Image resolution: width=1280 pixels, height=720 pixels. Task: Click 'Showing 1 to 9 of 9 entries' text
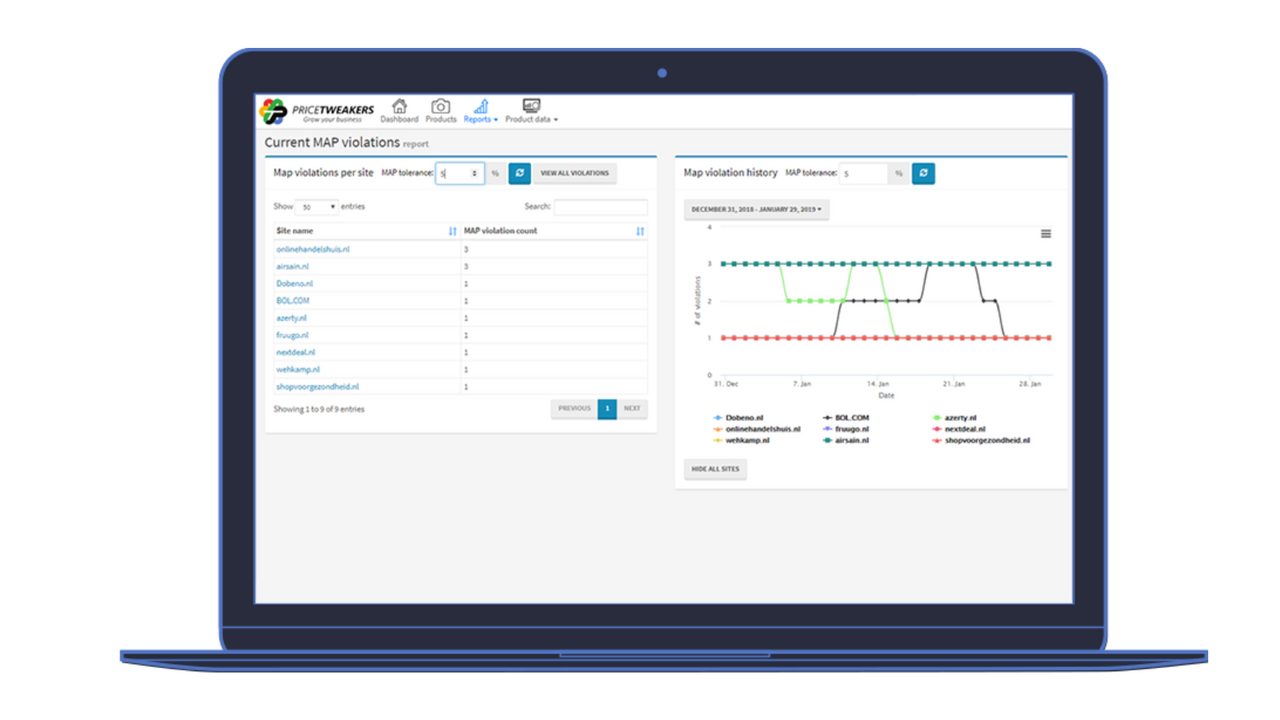[x=319, y=409]
